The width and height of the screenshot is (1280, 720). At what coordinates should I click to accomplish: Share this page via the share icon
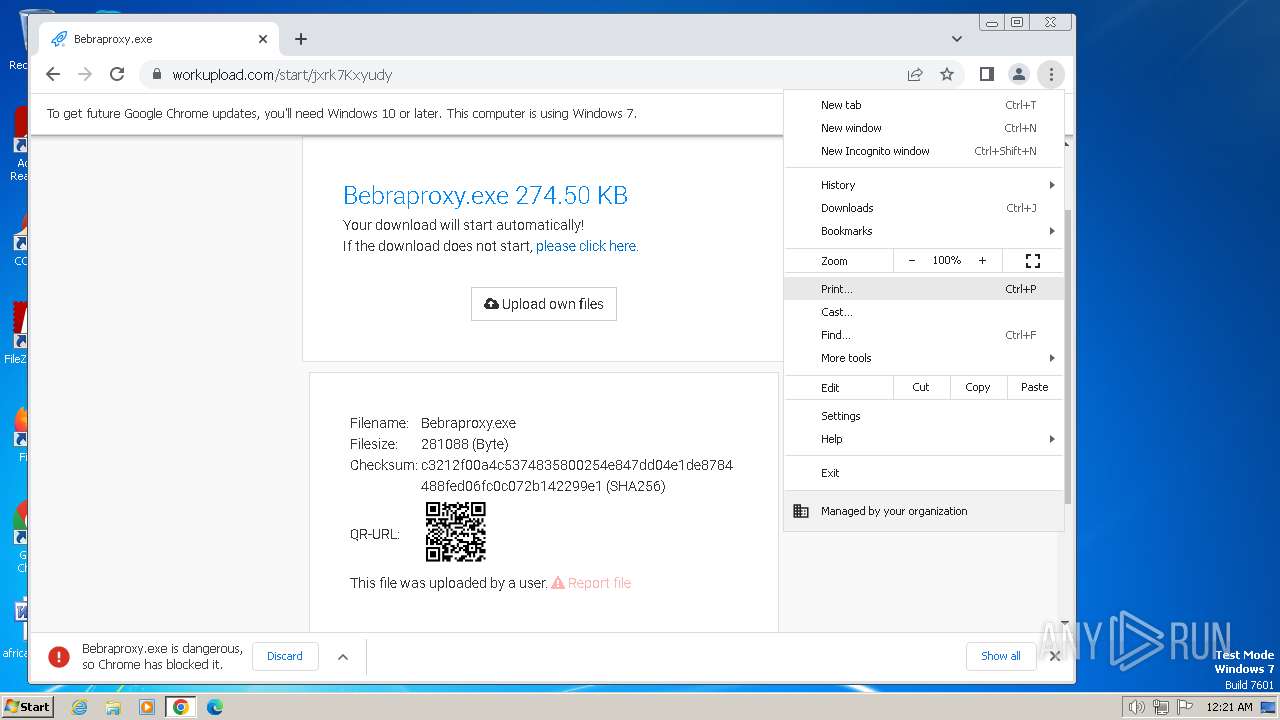(x=915, y=74)
